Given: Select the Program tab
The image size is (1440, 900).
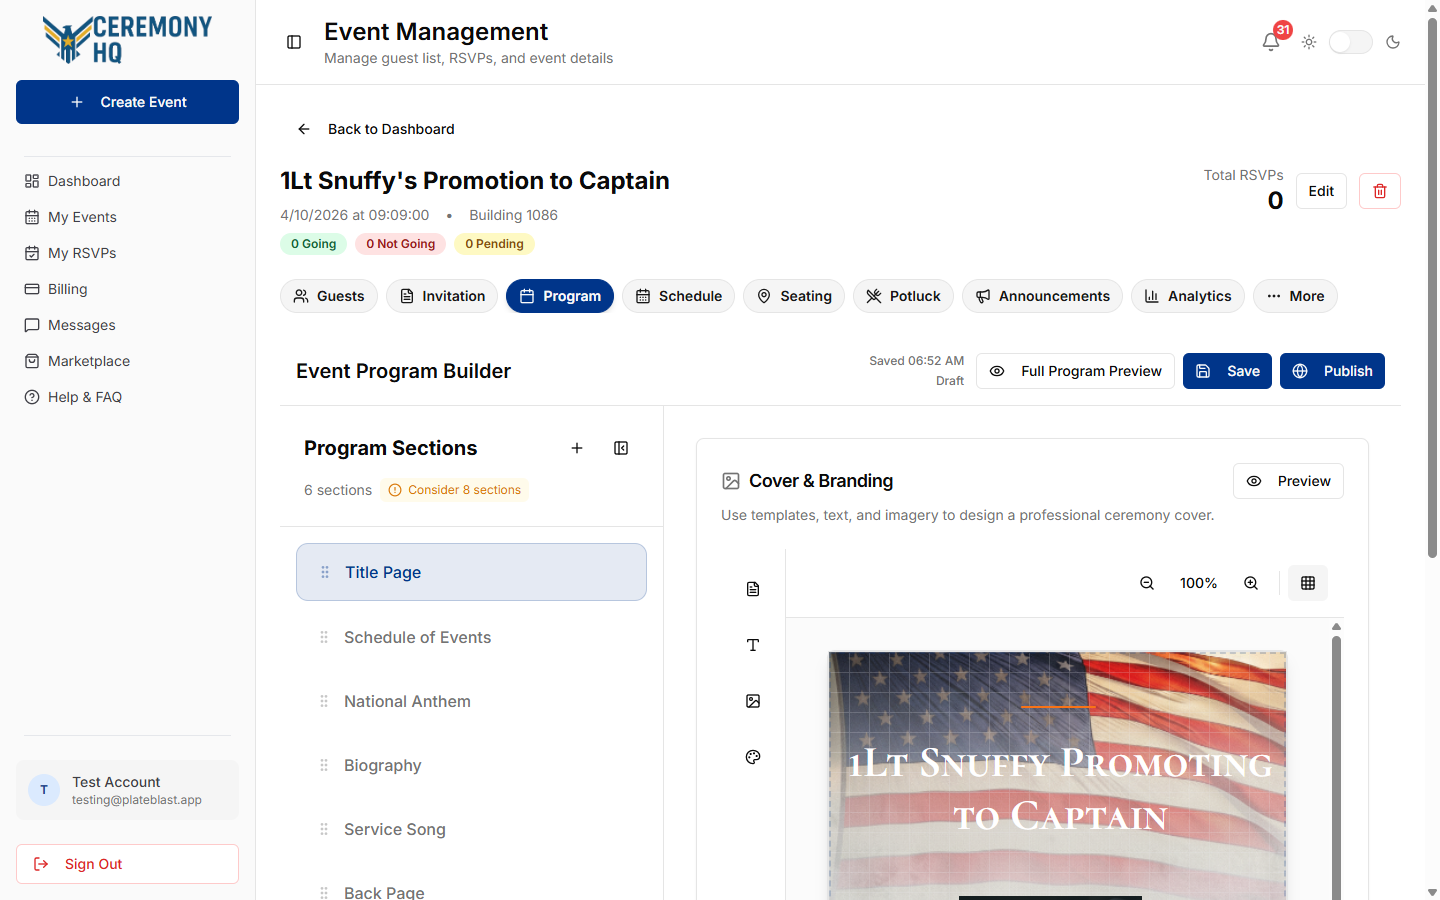Looking at the screenshot, I should [x=560, y=296].
